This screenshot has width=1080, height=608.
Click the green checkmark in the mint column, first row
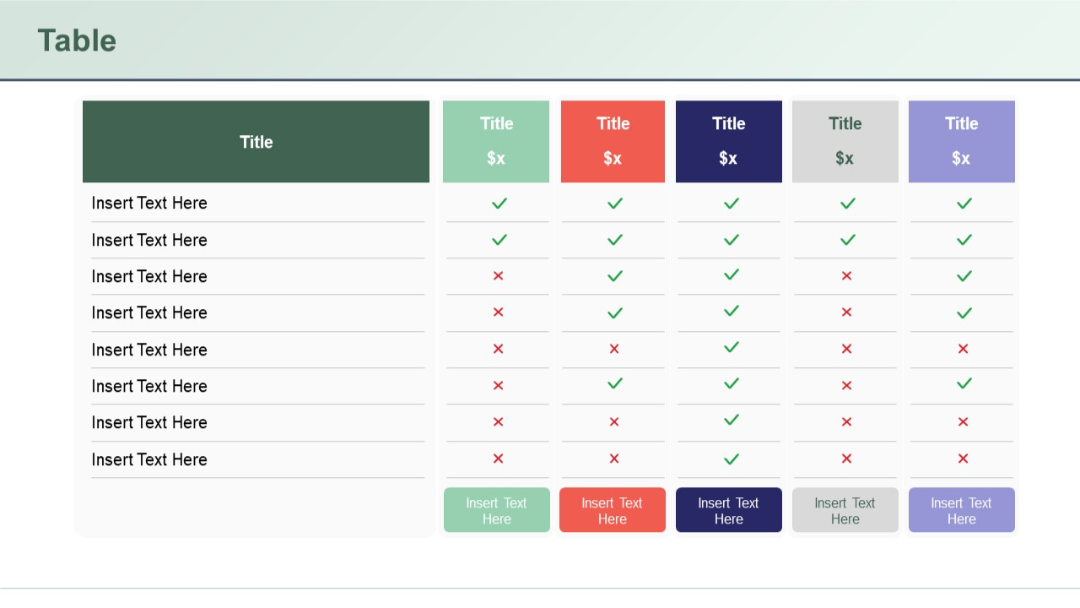coord(497,203)
